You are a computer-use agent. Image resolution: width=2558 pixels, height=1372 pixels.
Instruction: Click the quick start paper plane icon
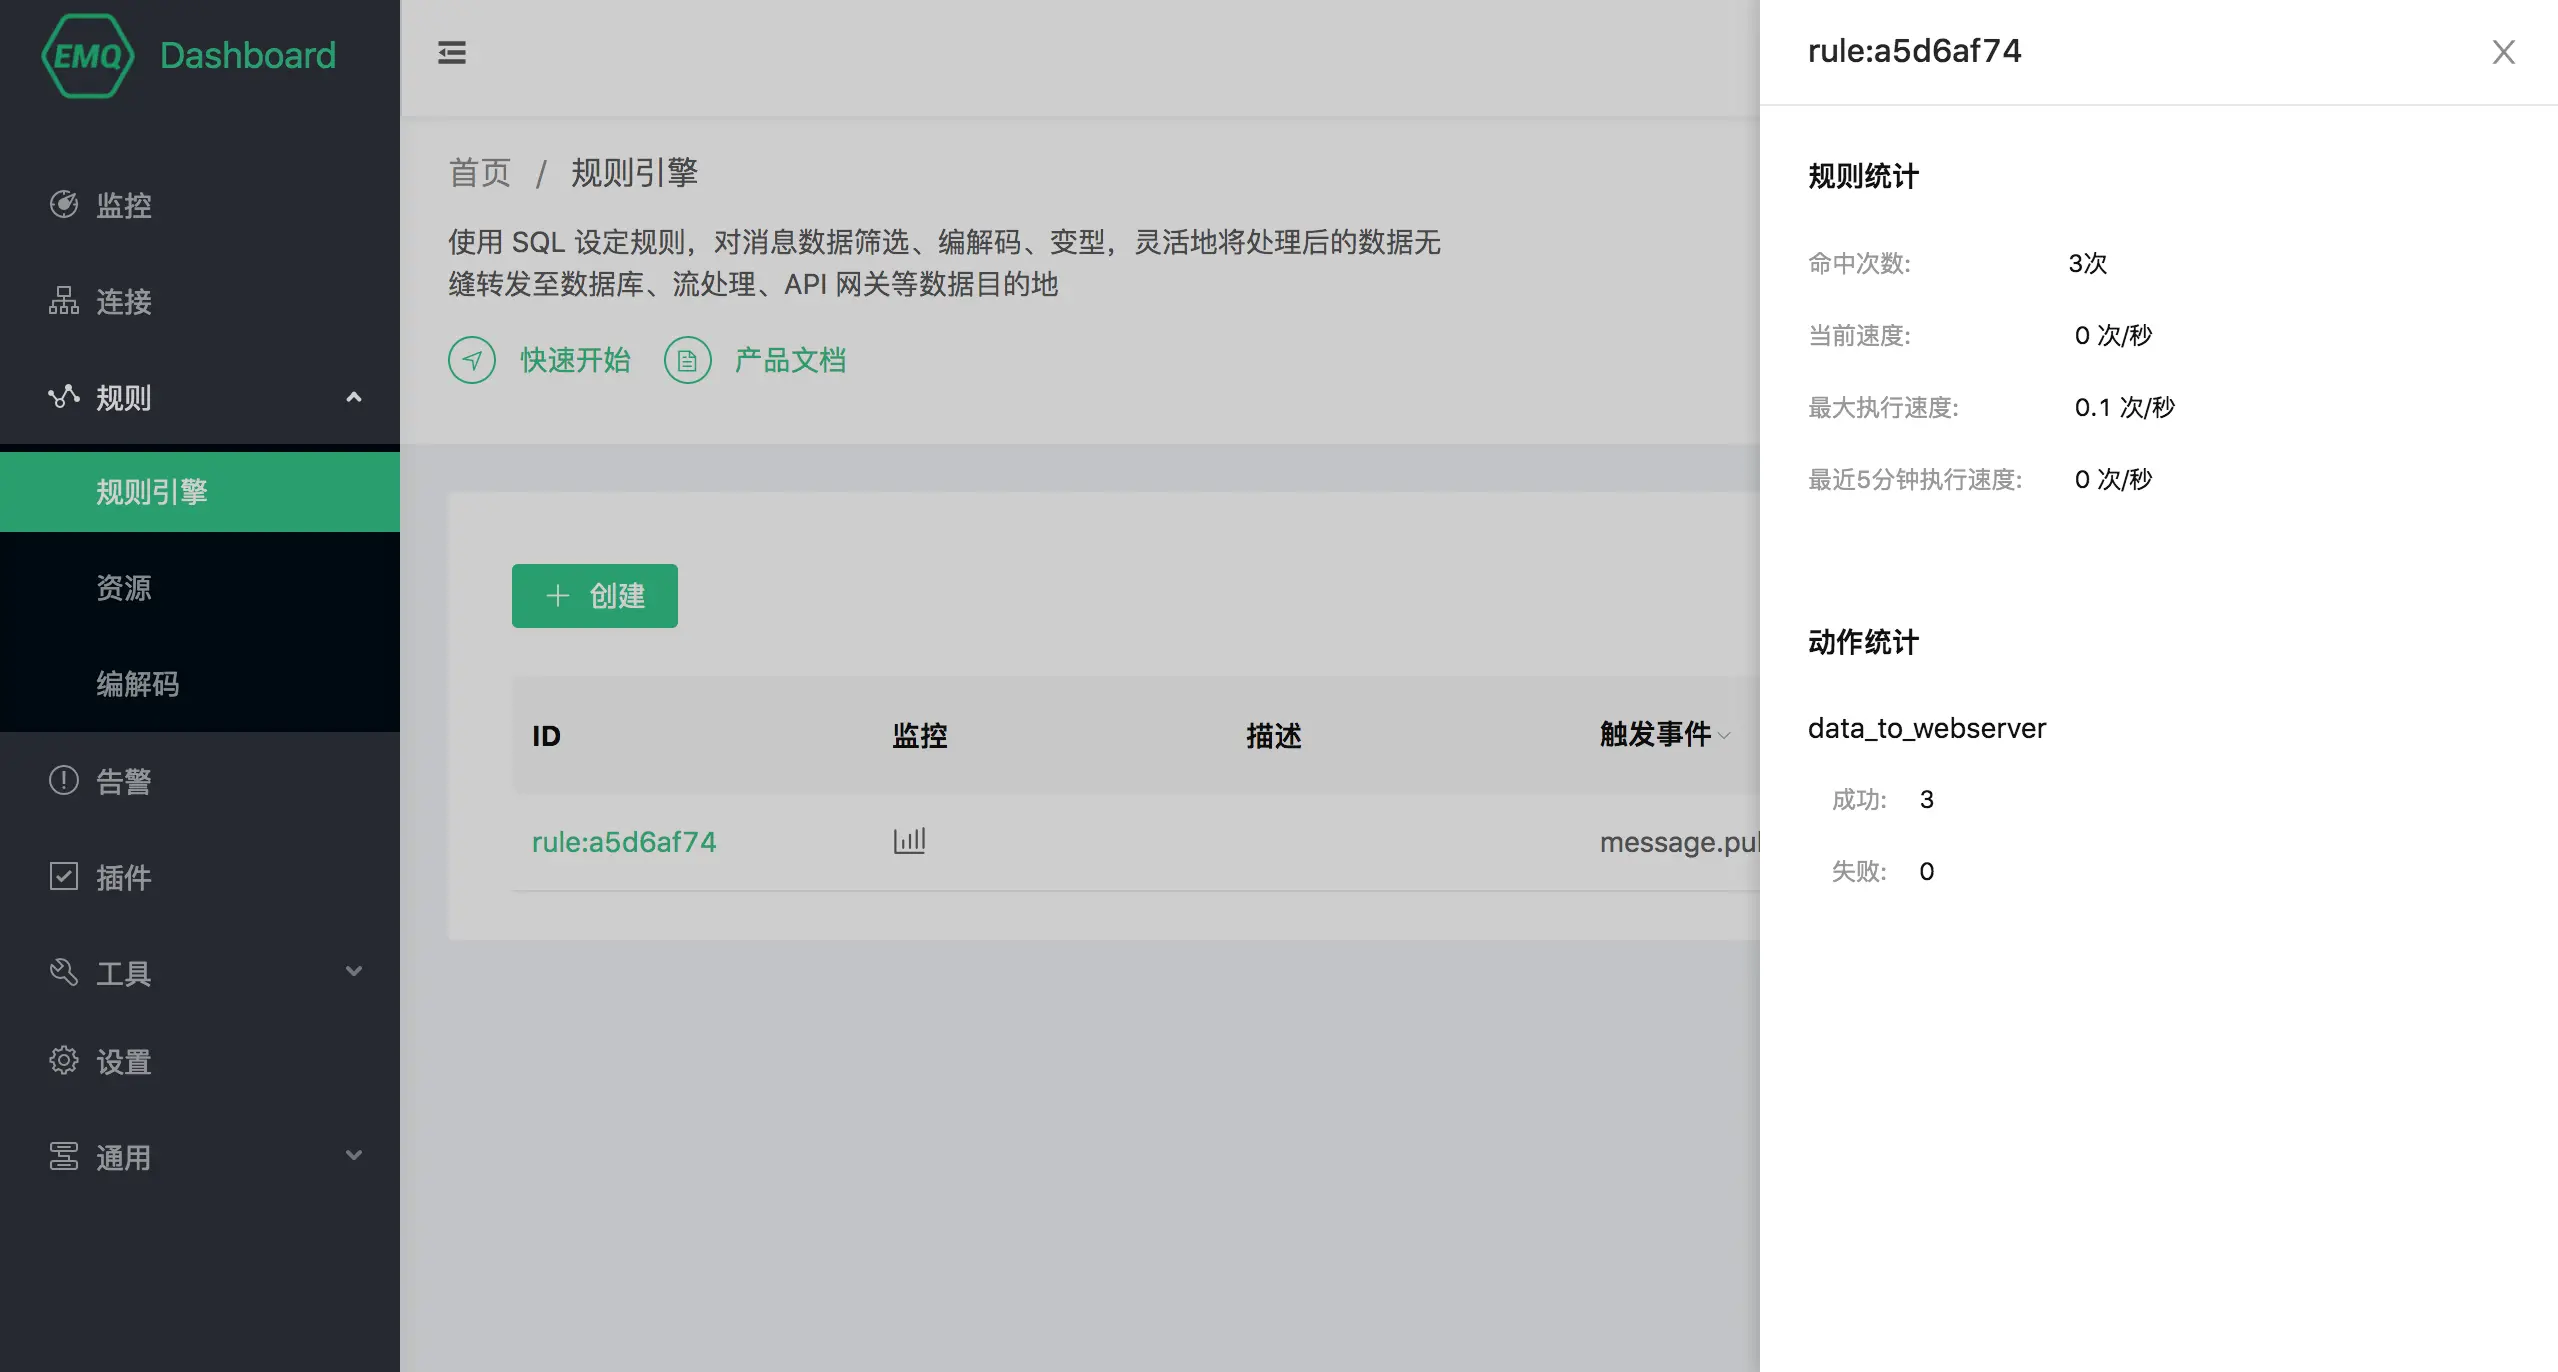click(x=472, y=360)
